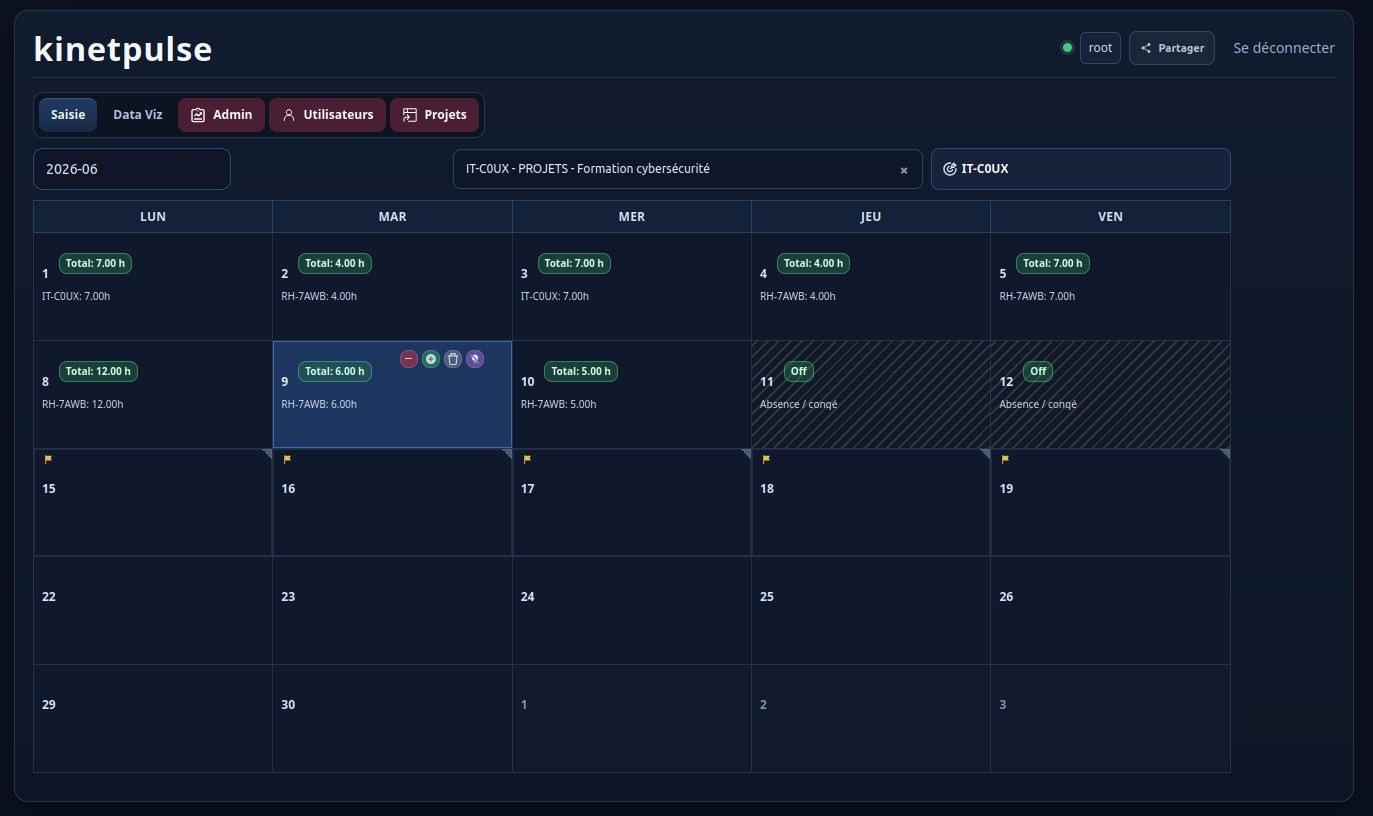This screenshot has height=816, width=1373.
Task: Click the Partager button
Action: point(1172,48)
